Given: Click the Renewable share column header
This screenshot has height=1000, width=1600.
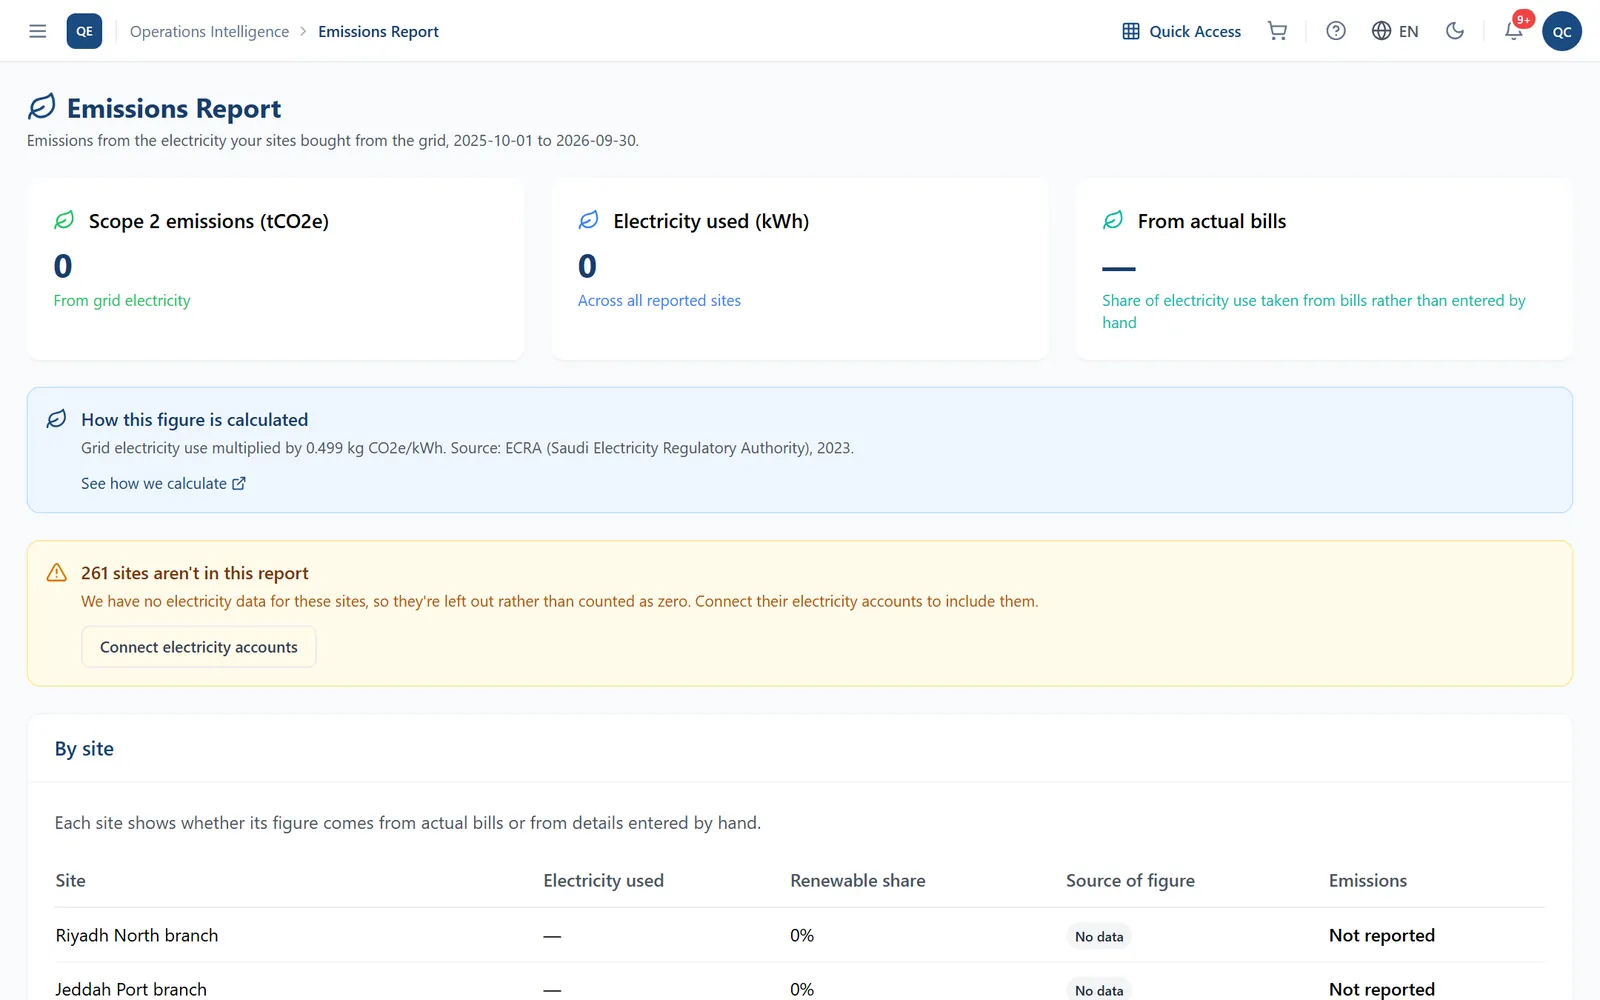Looking at the screenshot, I should click(858, 881).
